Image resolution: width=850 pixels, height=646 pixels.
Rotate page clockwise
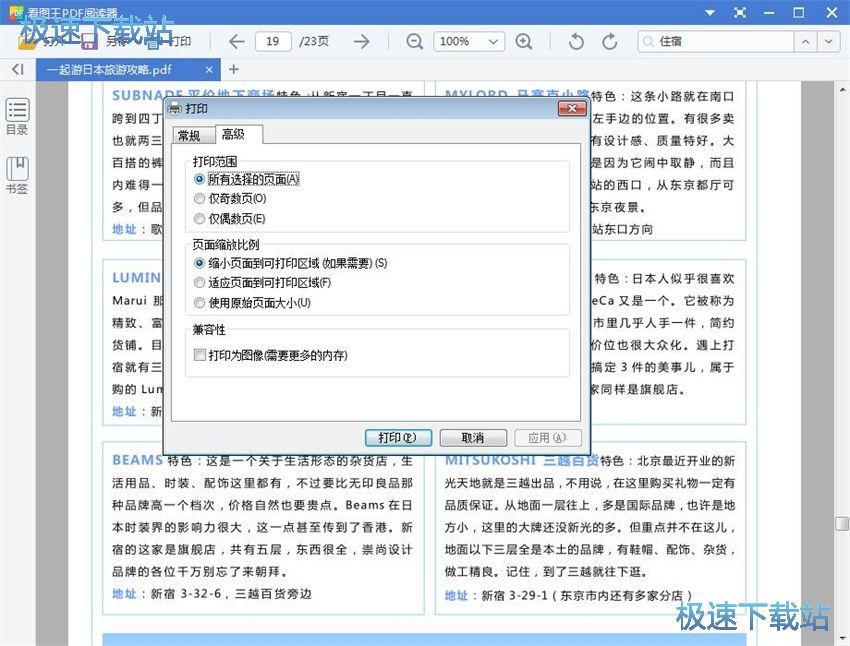click(610, 41)
